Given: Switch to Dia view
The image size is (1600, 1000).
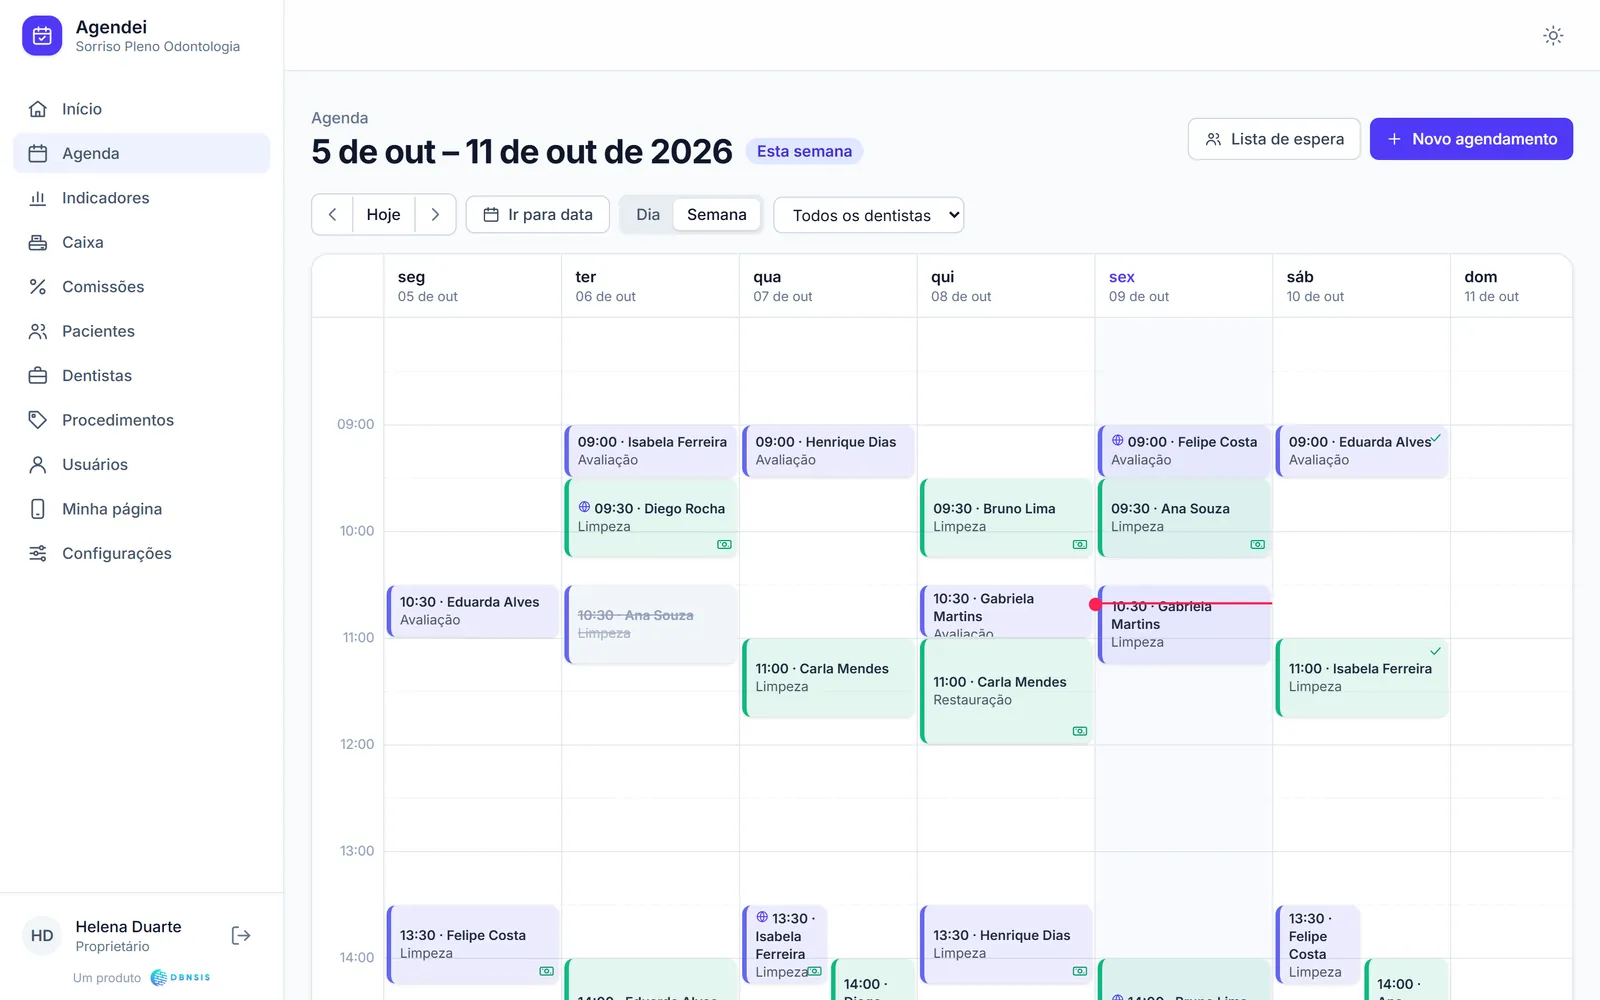Looking at the screenshot, I should pyautogui.click(x=648, y=215).
